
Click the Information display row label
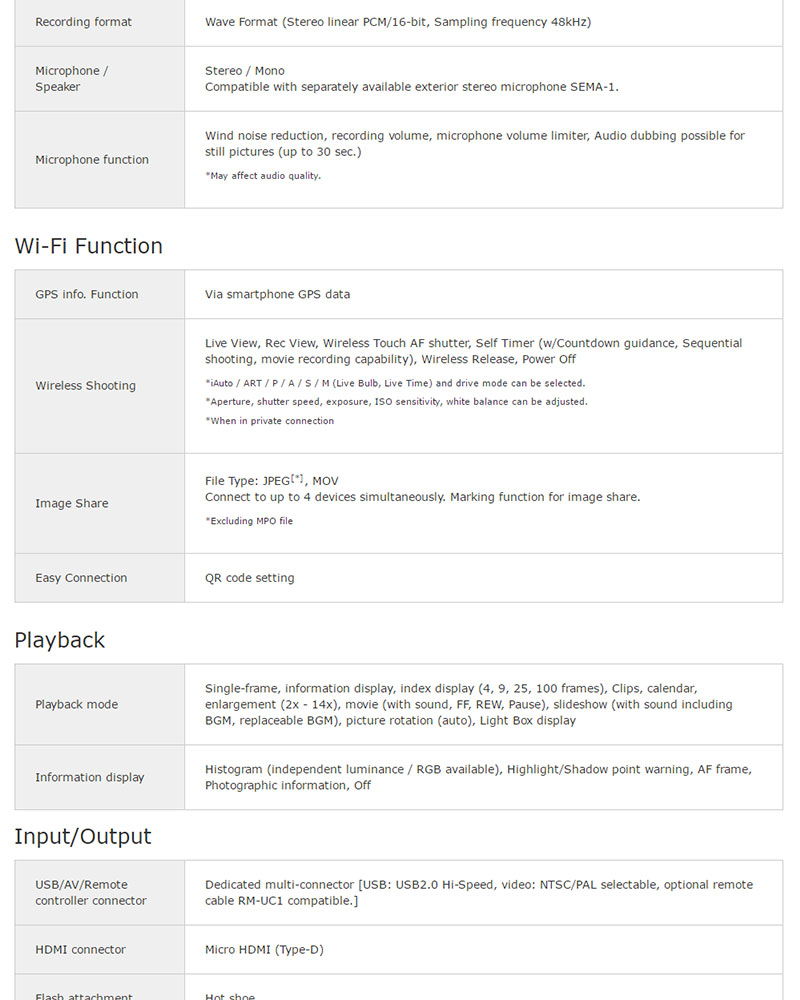tap(90, 778)
